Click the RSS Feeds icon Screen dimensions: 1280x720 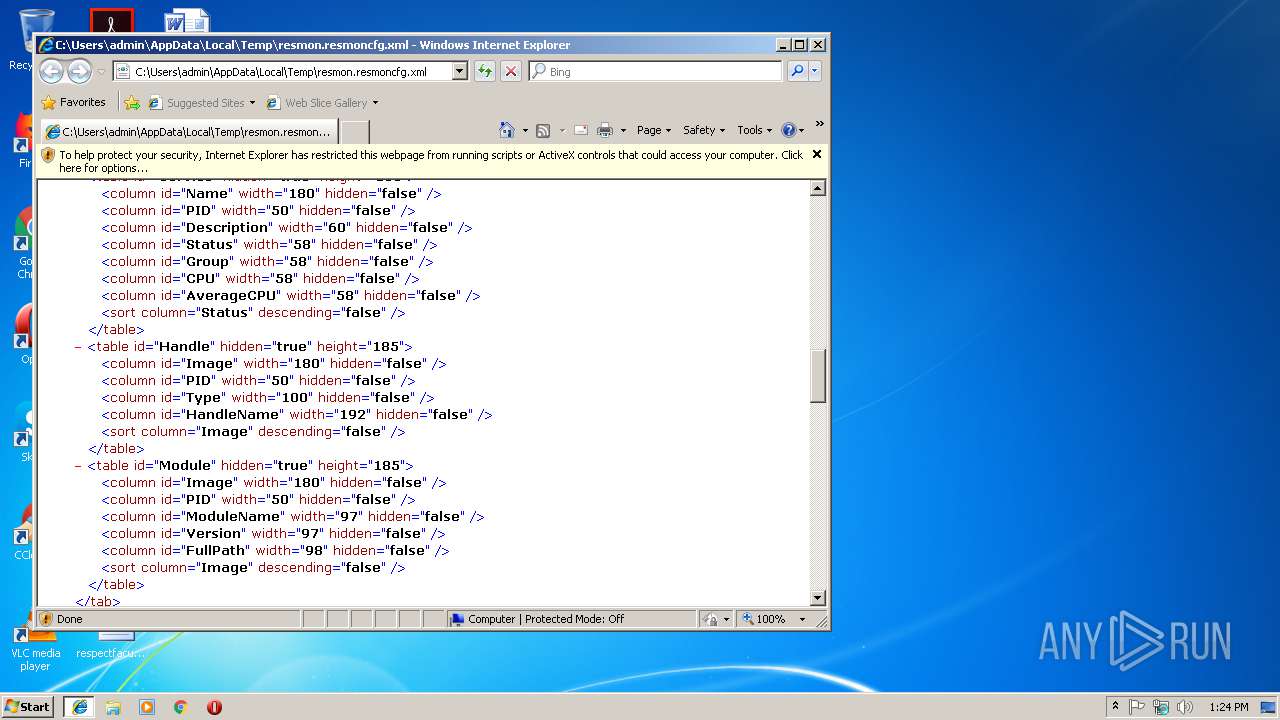[x=543, y=130]
